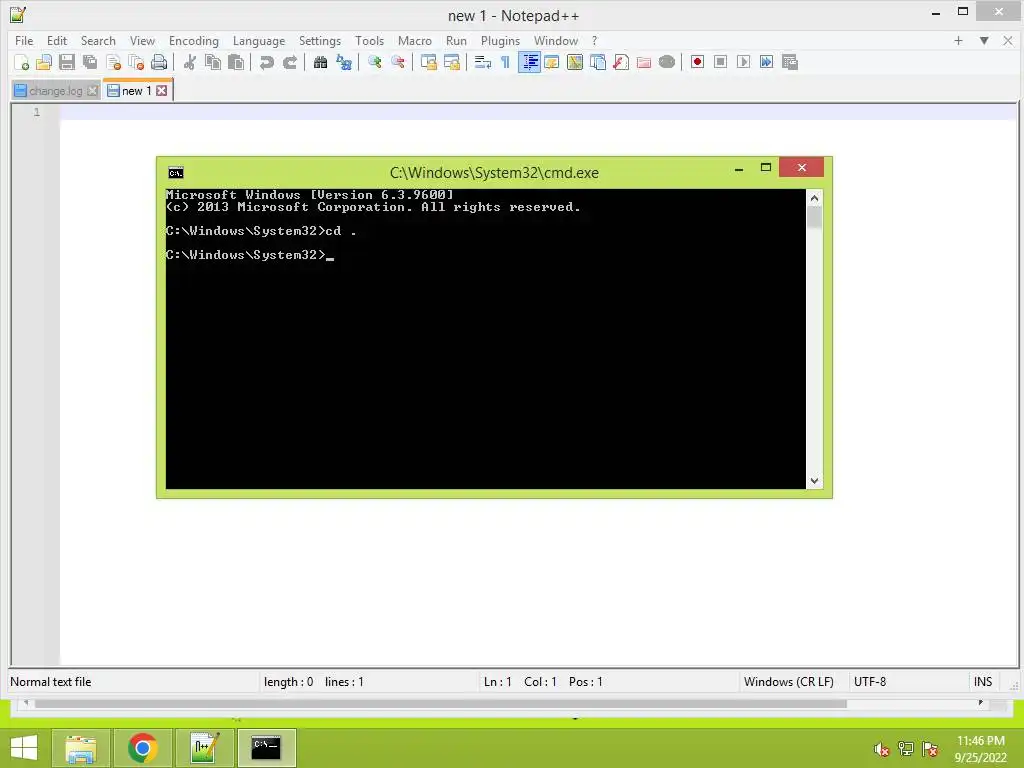Open the Encoding menu
1024x768 pixels.
194,40
